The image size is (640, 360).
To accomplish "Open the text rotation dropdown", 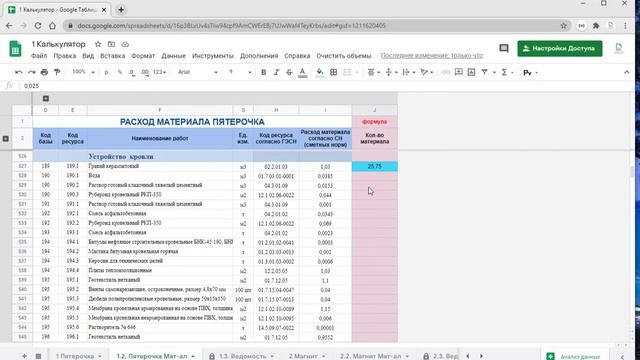I will (x=427, y=72).
